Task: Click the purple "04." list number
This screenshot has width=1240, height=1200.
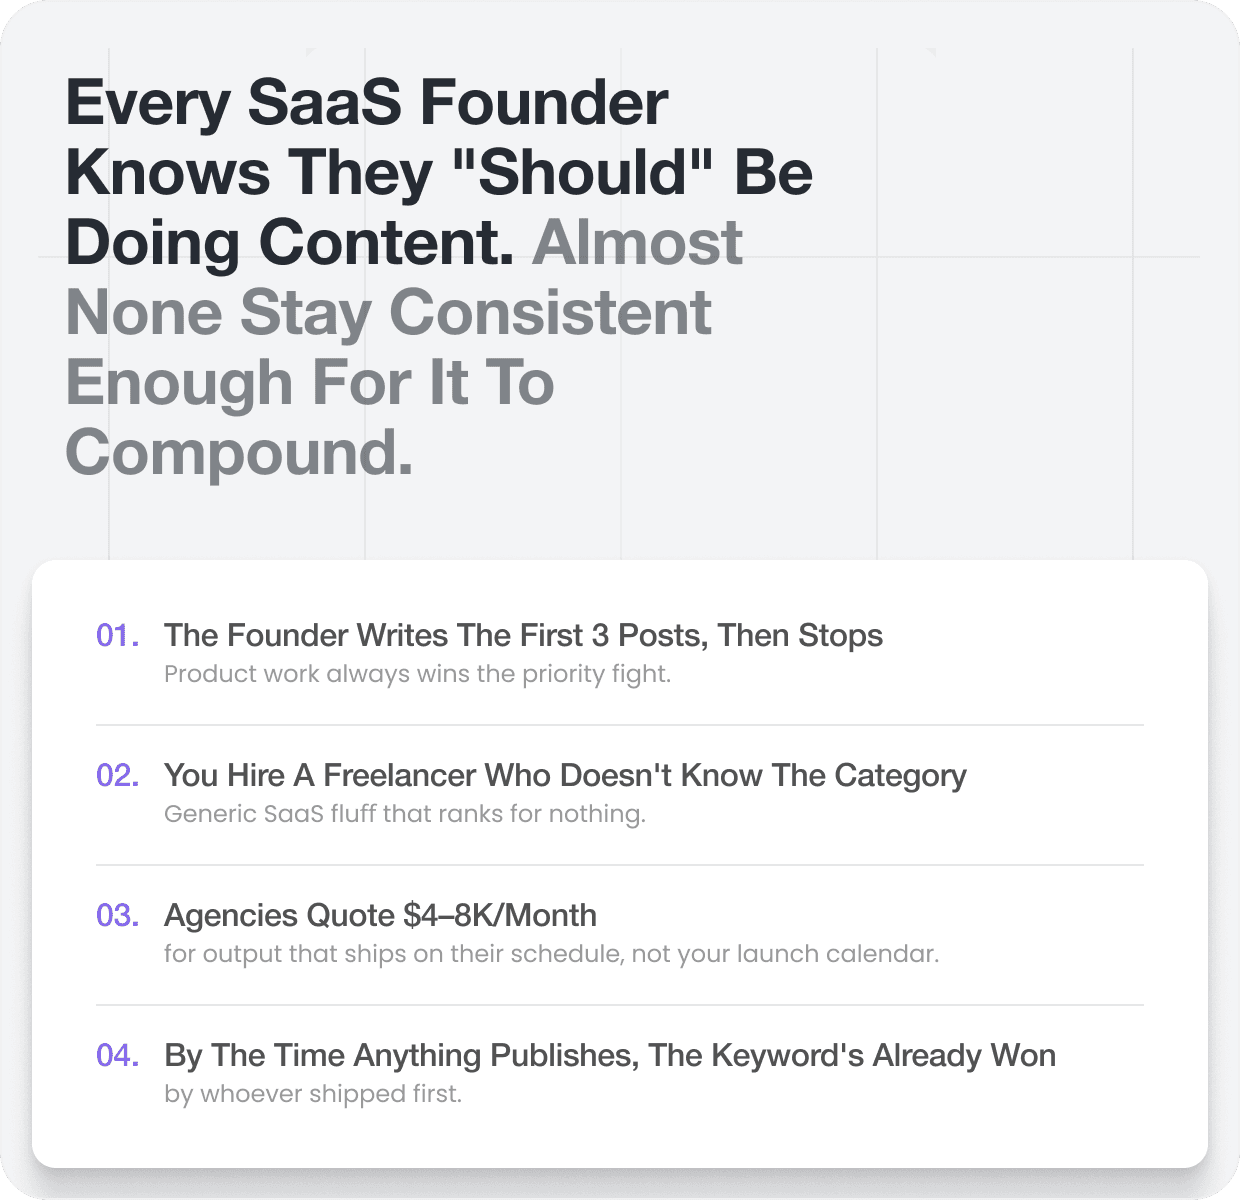Action: [118, 1055]
